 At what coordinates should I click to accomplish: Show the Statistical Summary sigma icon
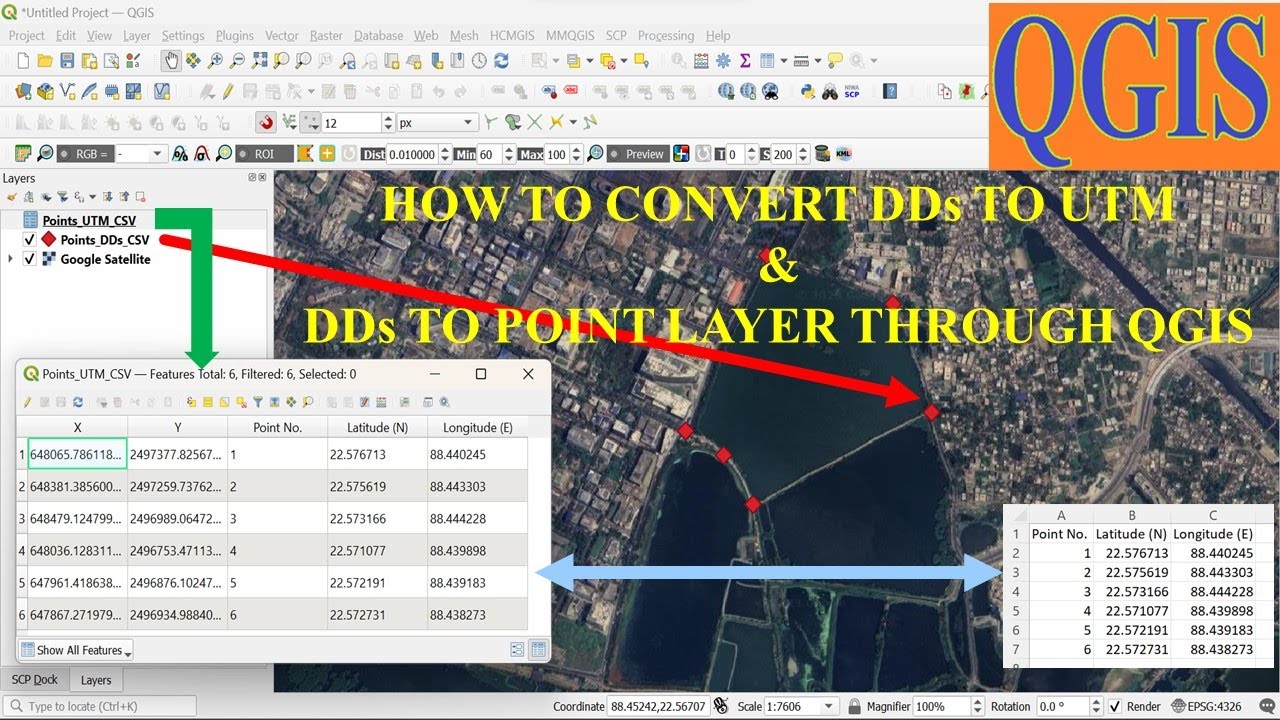point(745,61)
